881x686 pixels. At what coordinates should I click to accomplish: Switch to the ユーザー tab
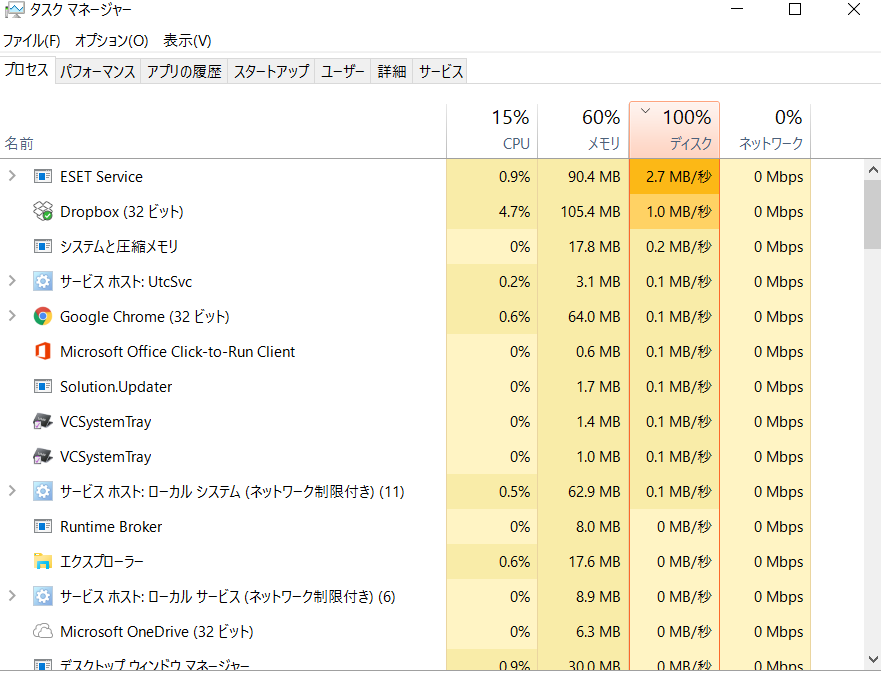tap(343, 71)
